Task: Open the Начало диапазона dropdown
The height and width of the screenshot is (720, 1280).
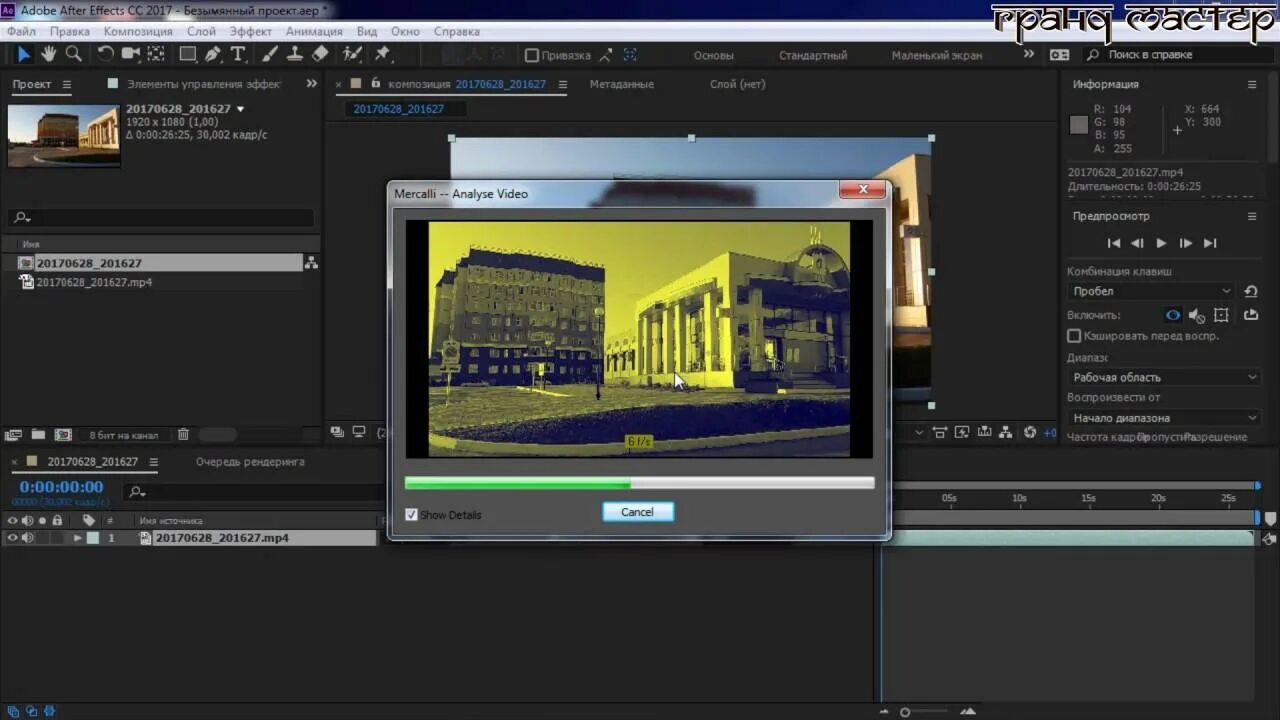Action: [x=1165, y=418]
